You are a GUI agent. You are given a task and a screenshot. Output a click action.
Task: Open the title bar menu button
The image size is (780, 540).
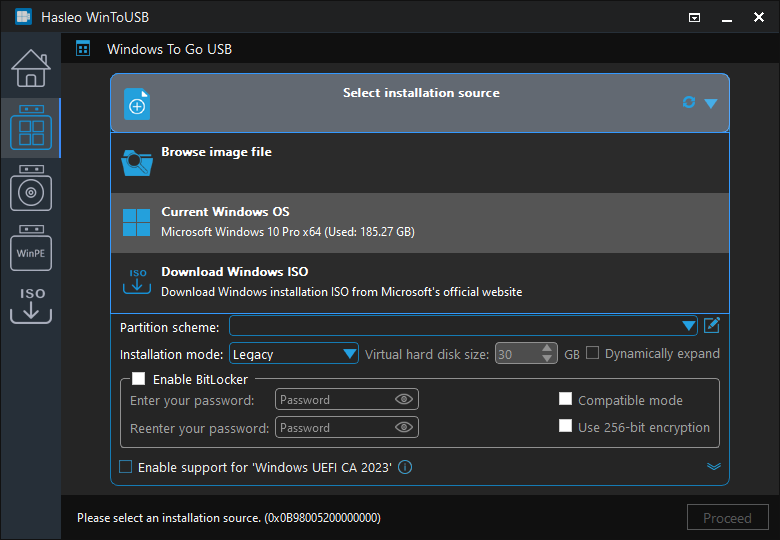[694, 18]
